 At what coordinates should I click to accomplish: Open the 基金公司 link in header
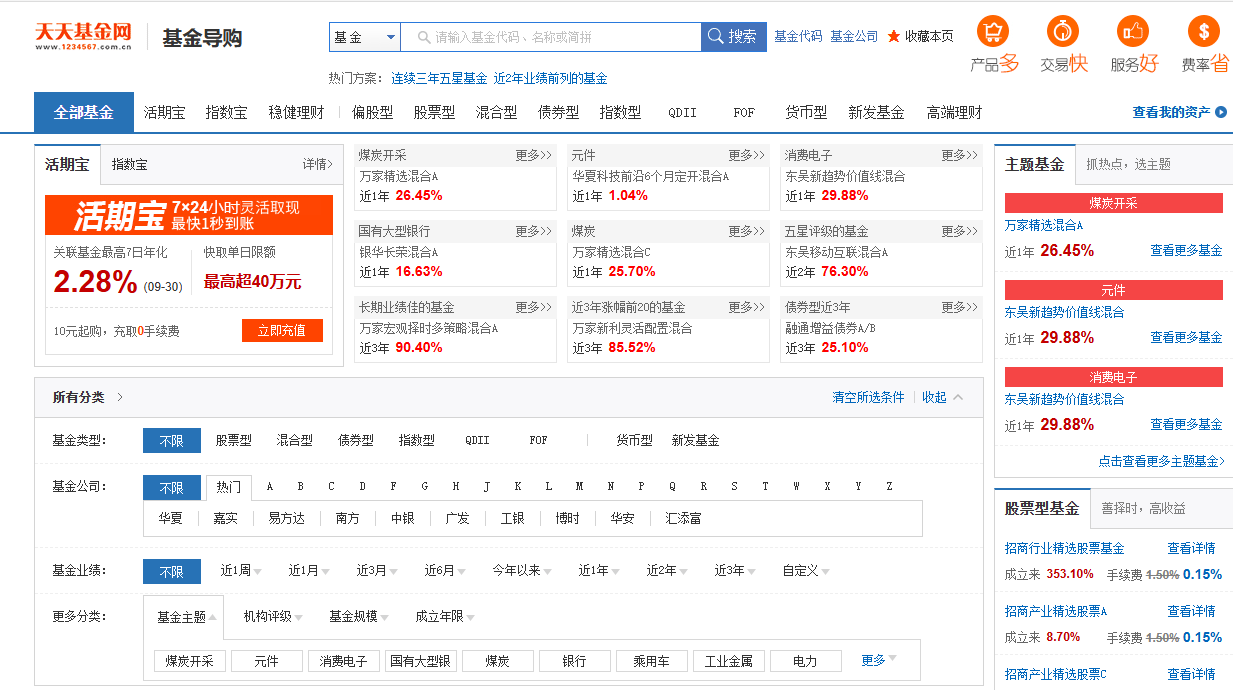[854, 36]
